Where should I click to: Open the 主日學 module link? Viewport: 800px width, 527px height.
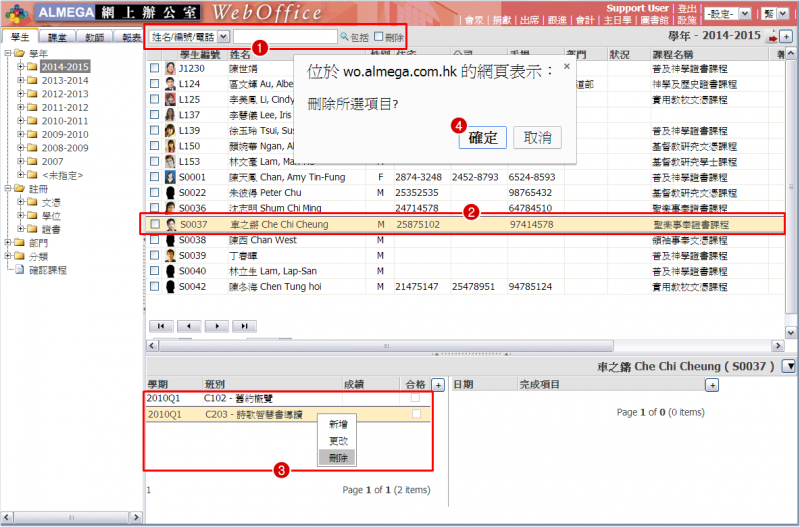click(x=617, y=20)
